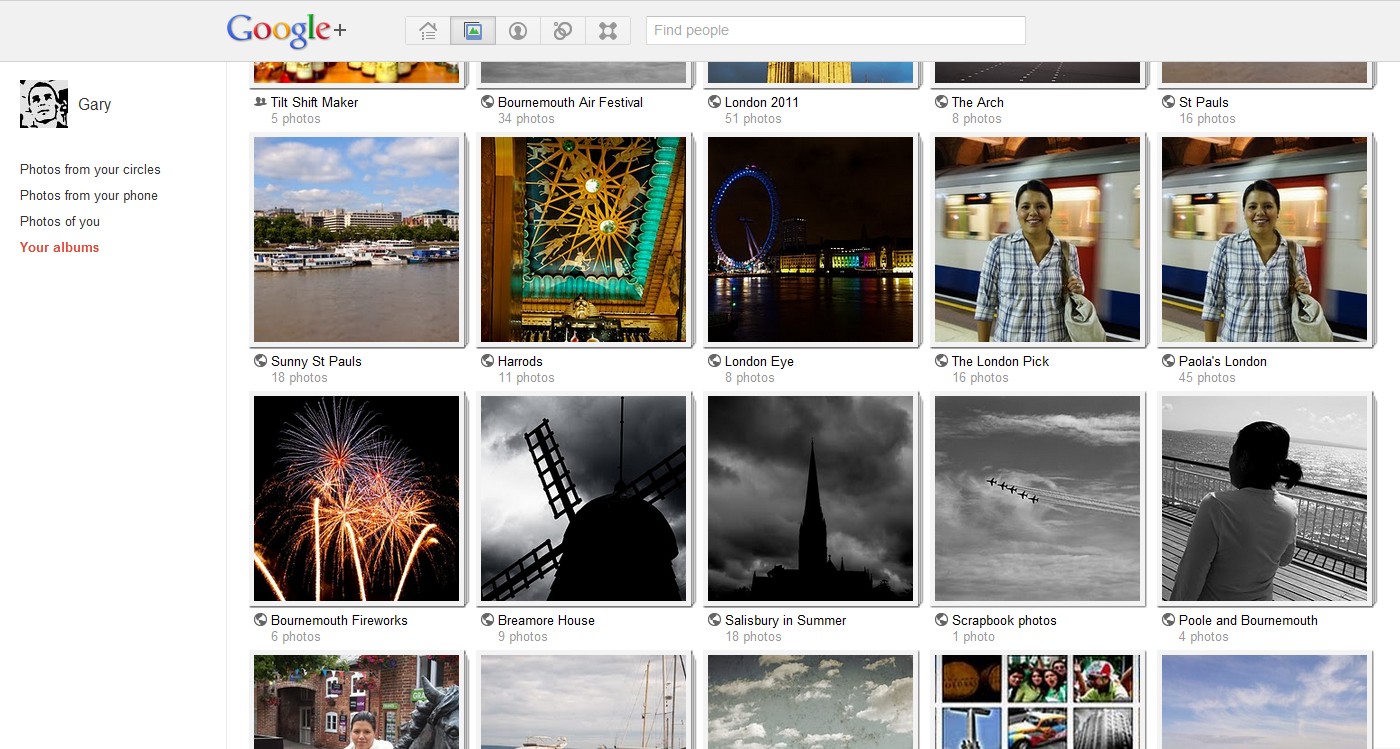Image resolution: width=1400 pixels, height=749 pixels.
Task: Click Gary's profile avatar
Action: pyautogui.click(x=44, y=104)
